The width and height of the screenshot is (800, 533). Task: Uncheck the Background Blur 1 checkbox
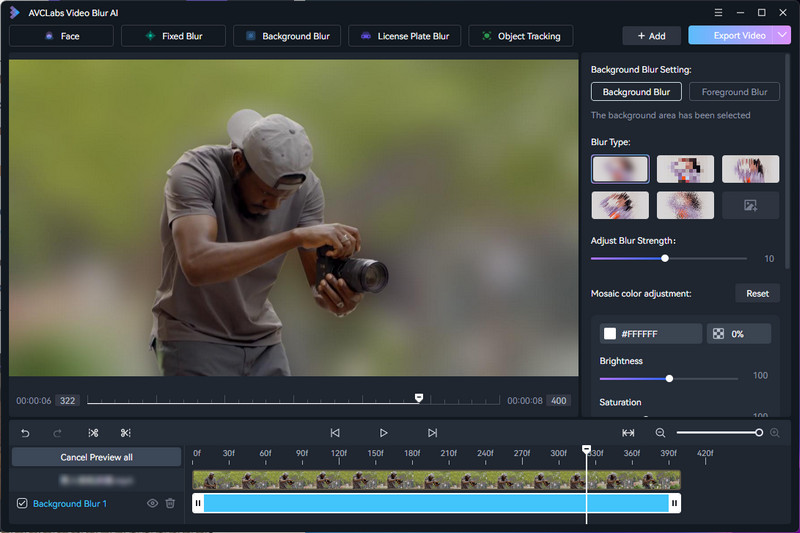click(22, 503)
